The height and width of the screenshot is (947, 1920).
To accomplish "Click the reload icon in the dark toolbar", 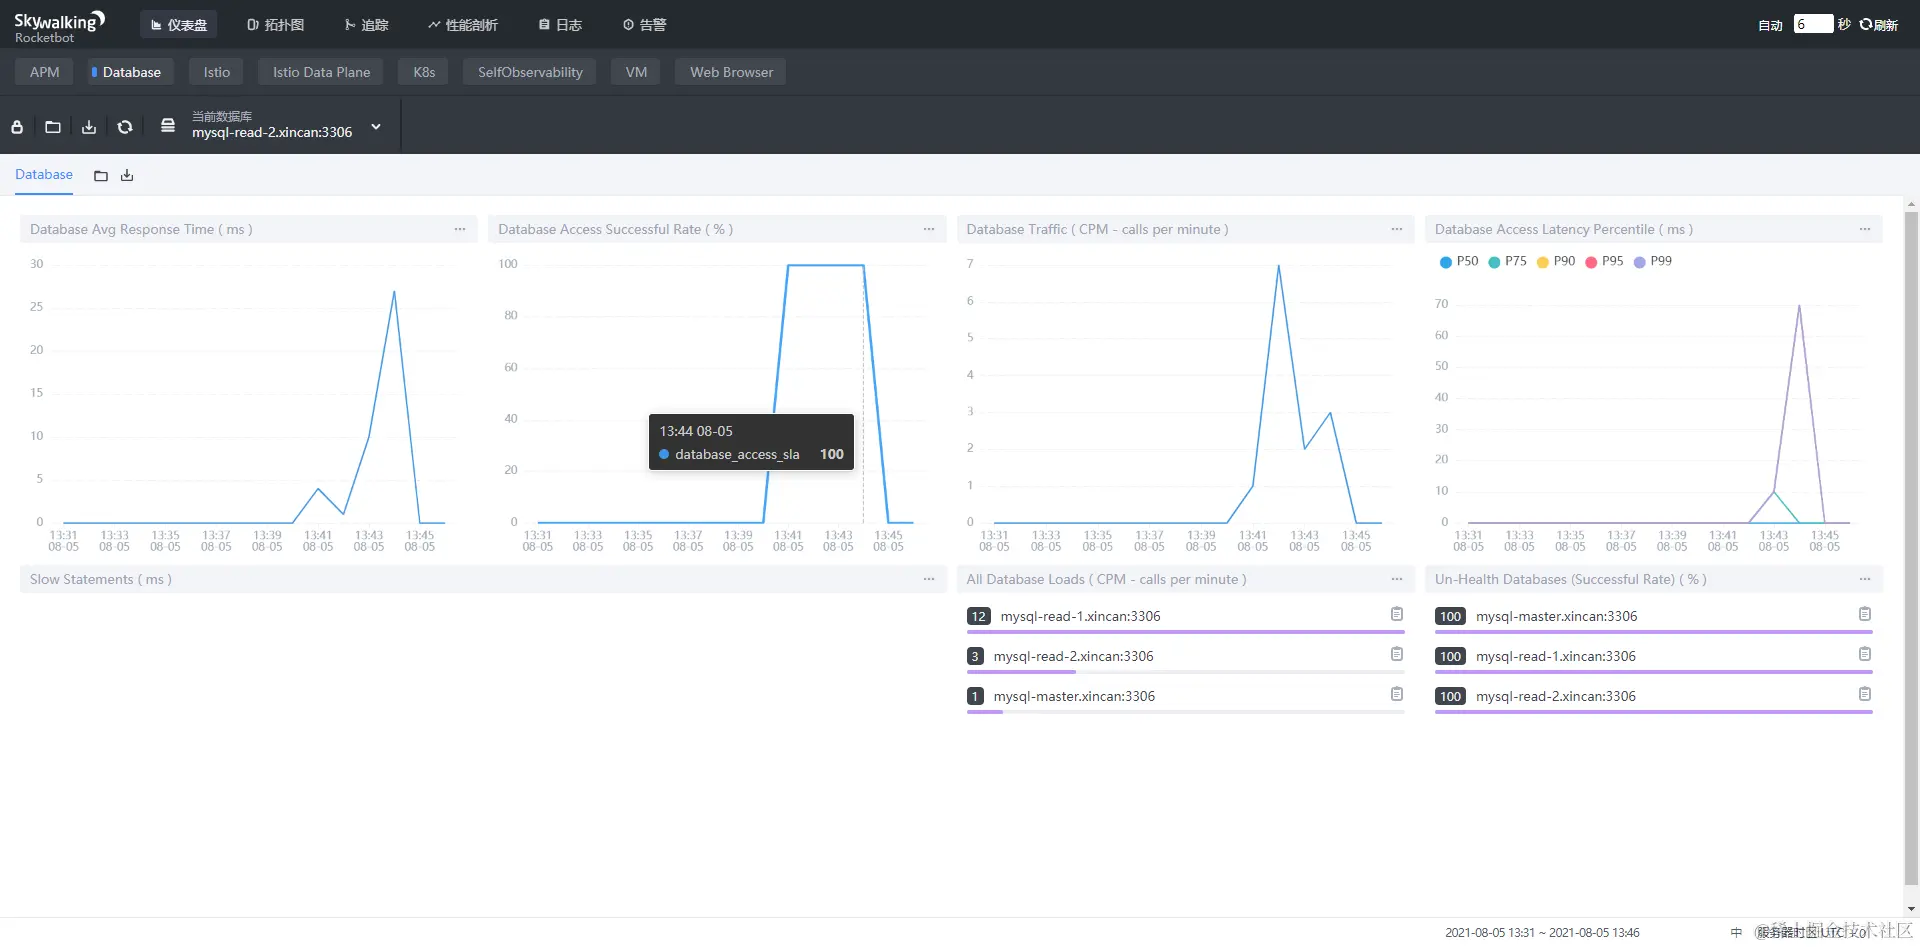I will pos(125,127).
